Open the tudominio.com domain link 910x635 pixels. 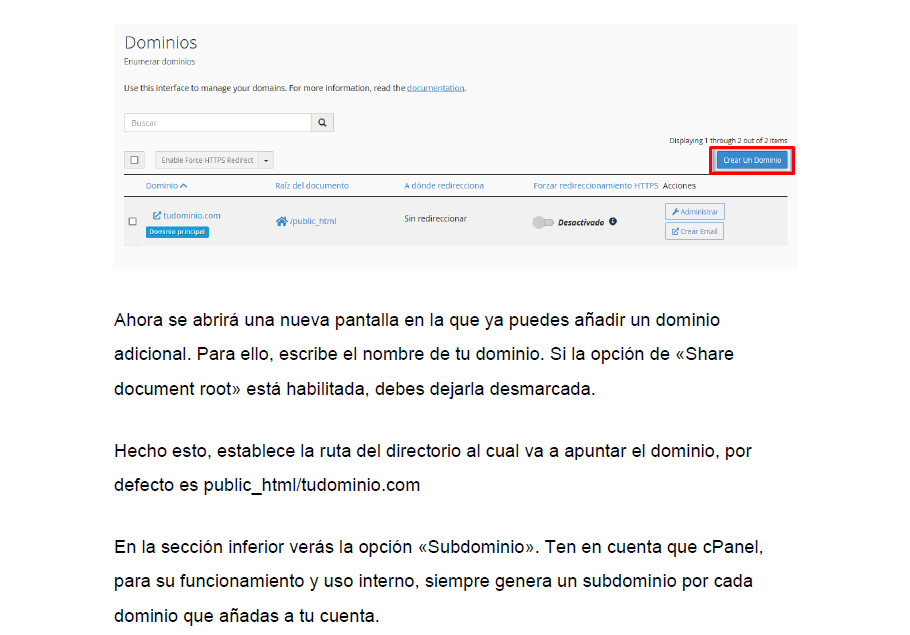click(x=192, y=215)
